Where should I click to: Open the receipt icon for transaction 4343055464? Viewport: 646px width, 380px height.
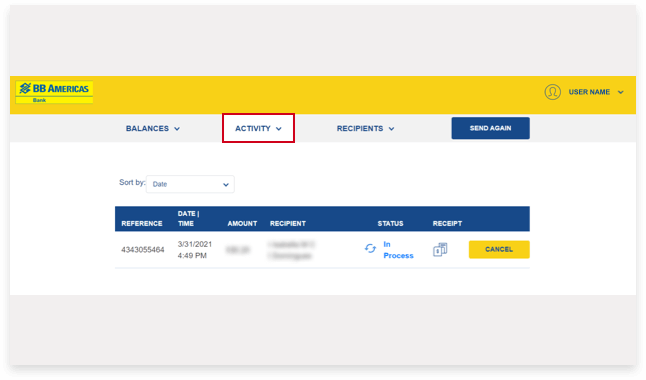(440, 249)
